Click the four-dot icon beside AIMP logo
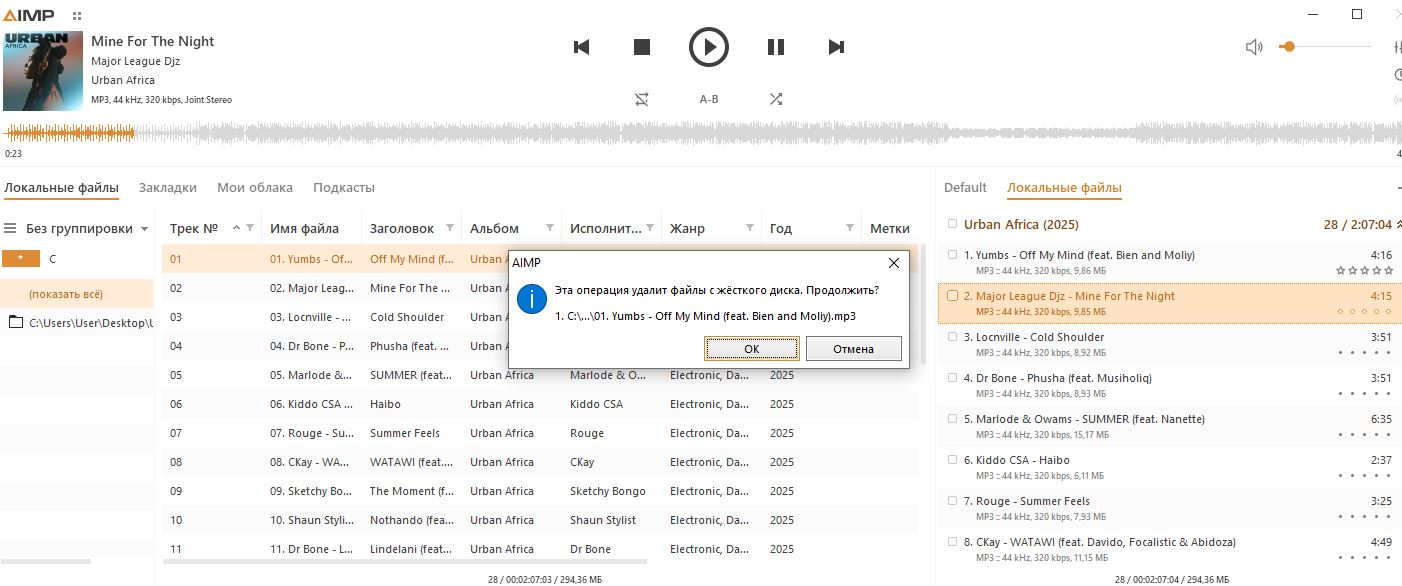The image size is (1402, 586). [x=78, y=16]
